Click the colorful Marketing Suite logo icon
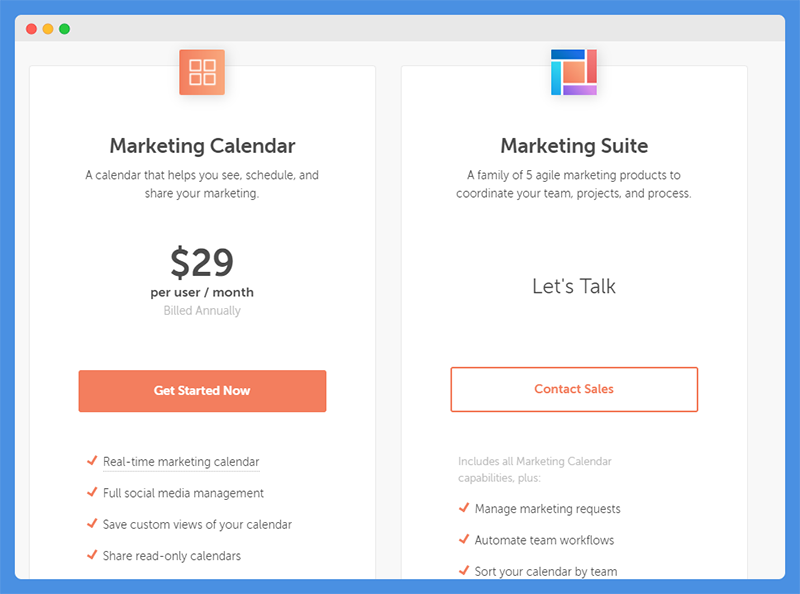 coord(574,72)
